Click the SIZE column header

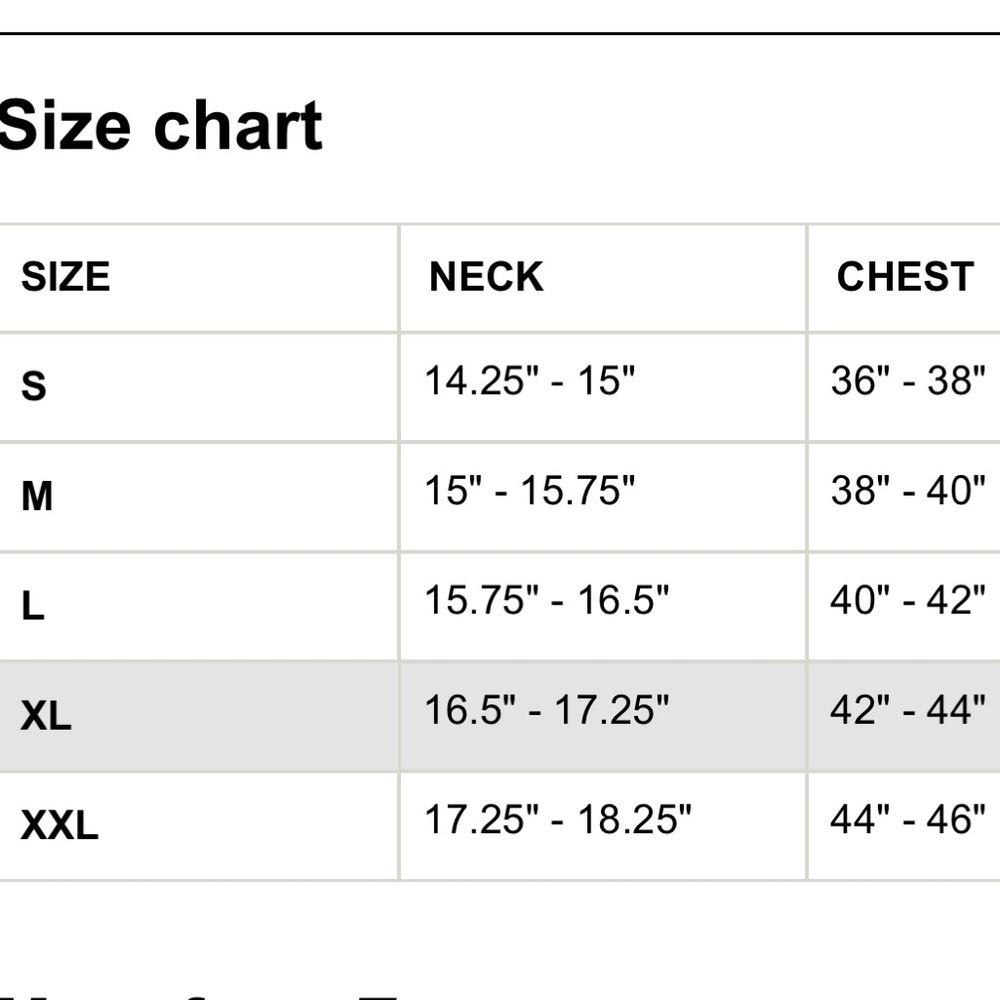click(65, 277)
